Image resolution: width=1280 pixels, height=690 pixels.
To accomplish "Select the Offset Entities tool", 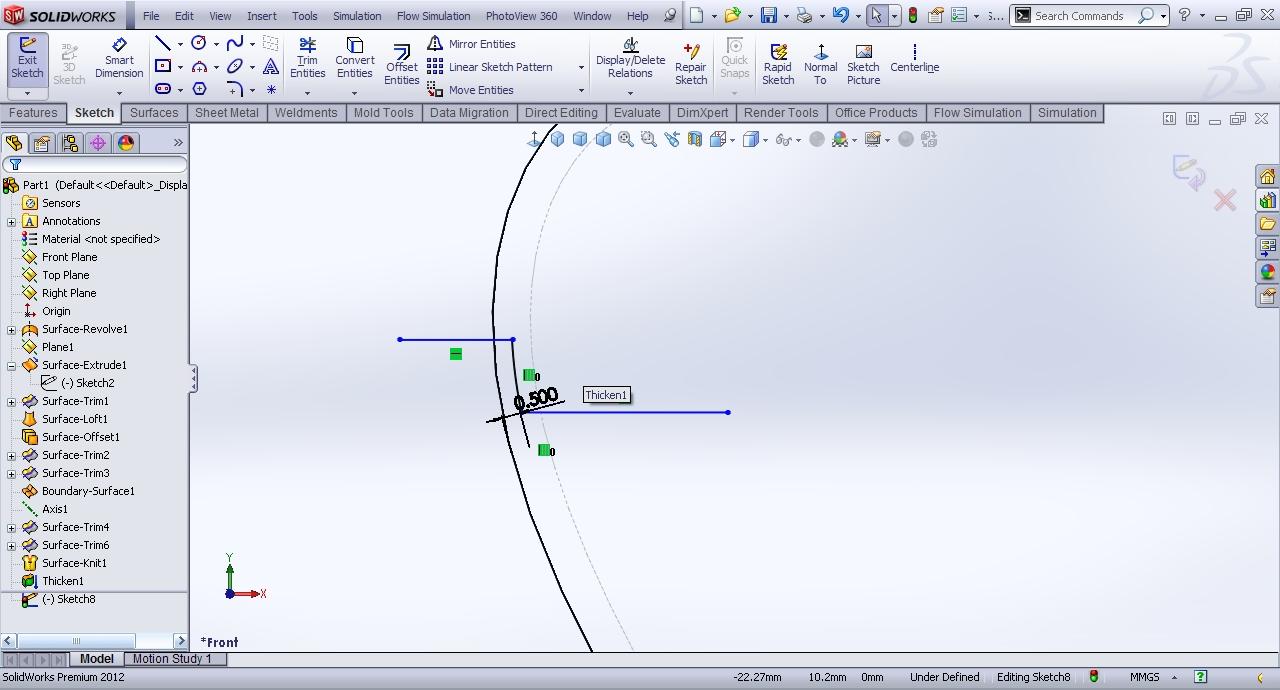I will [401, 64].
